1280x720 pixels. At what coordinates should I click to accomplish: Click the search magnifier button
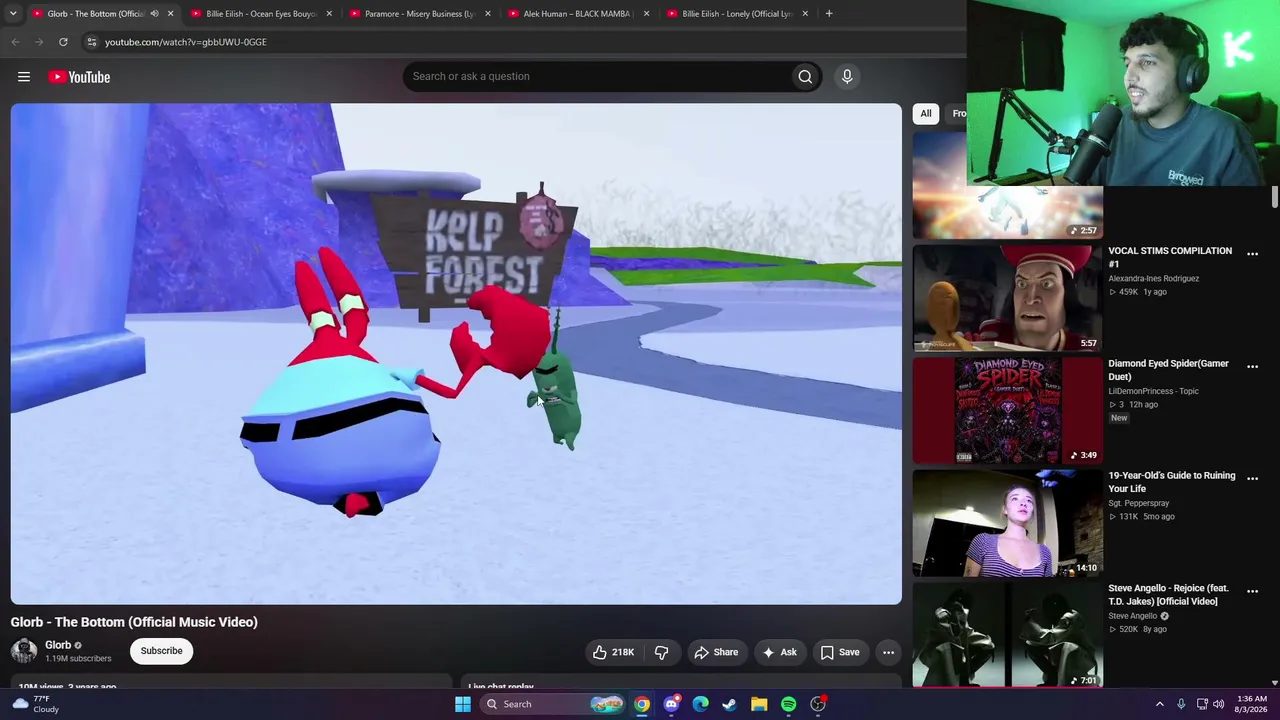805,76
